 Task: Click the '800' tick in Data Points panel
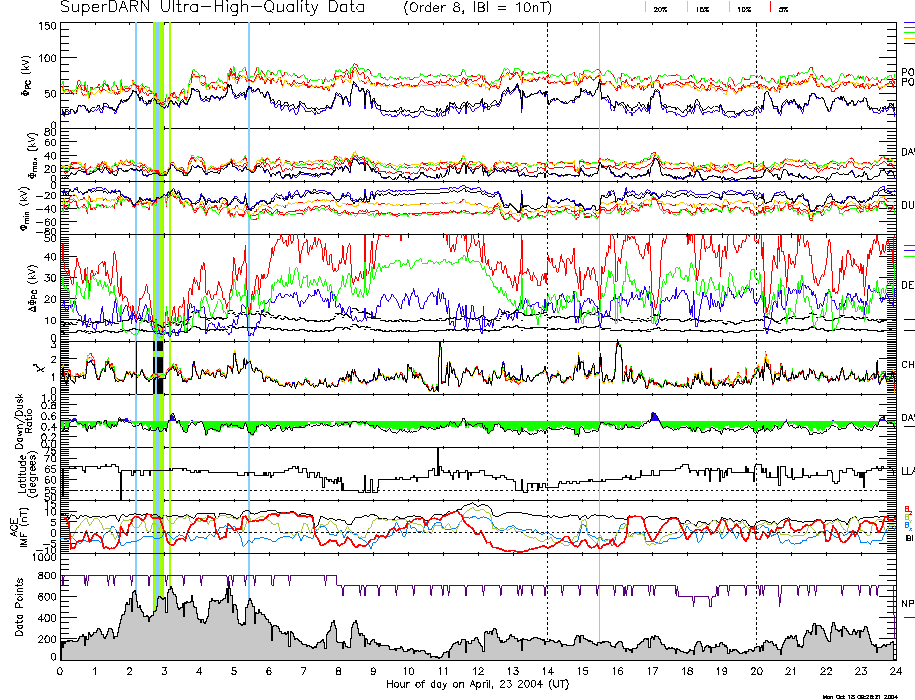pos(48,576)
